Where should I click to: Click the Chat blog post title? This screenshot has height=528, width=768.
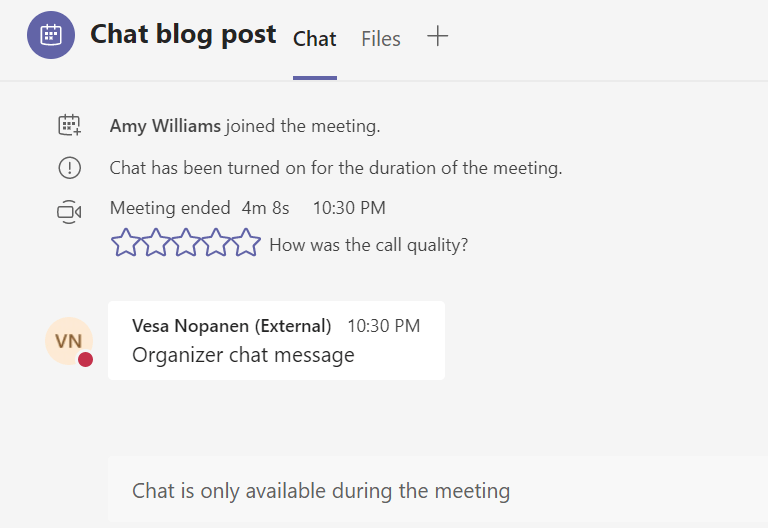tap(183, 34)
